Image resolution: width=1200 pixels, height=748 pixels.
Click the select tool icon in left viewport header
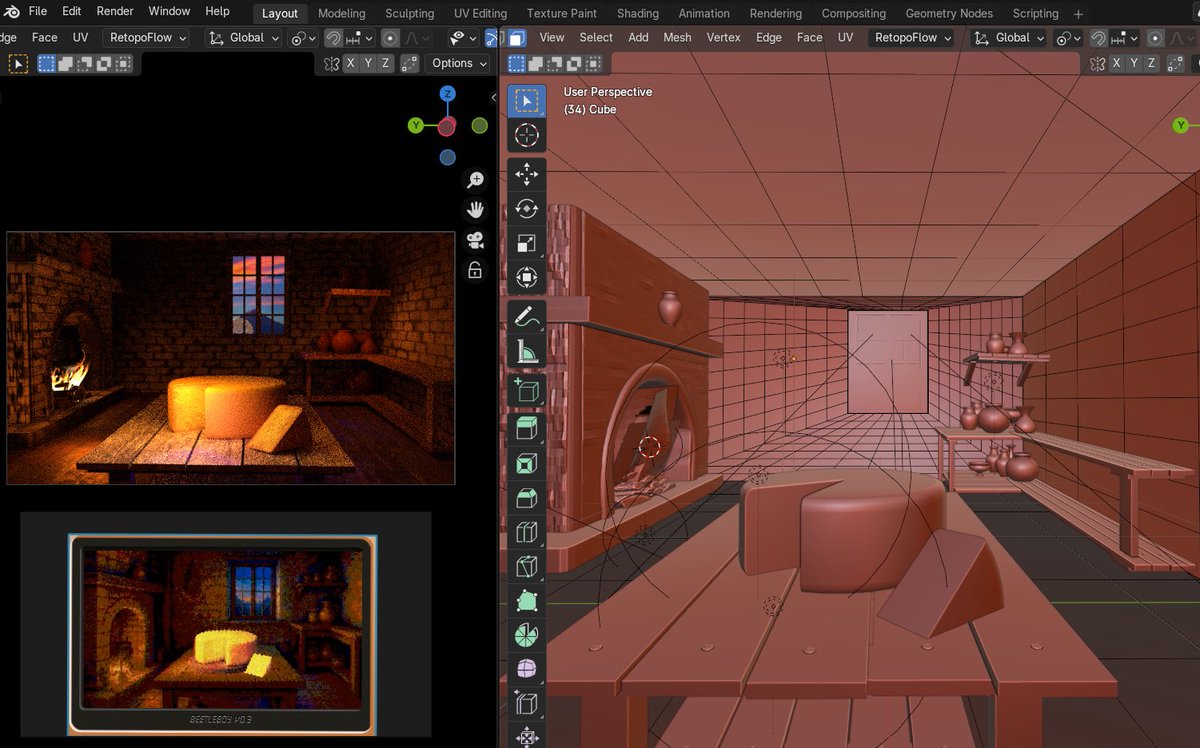pos(18,63)
